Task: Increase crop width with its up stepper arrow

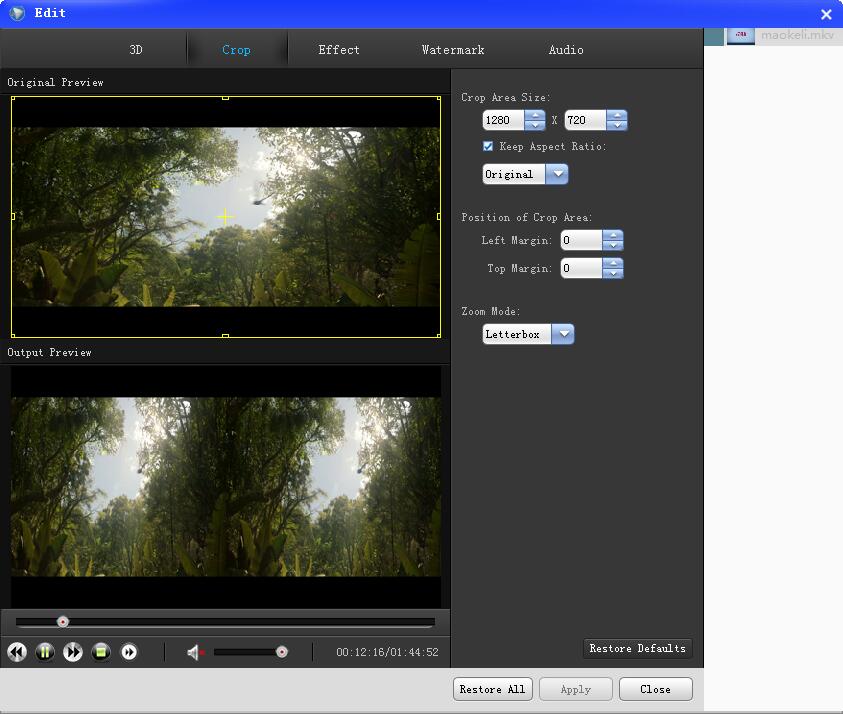Action: 537,115
